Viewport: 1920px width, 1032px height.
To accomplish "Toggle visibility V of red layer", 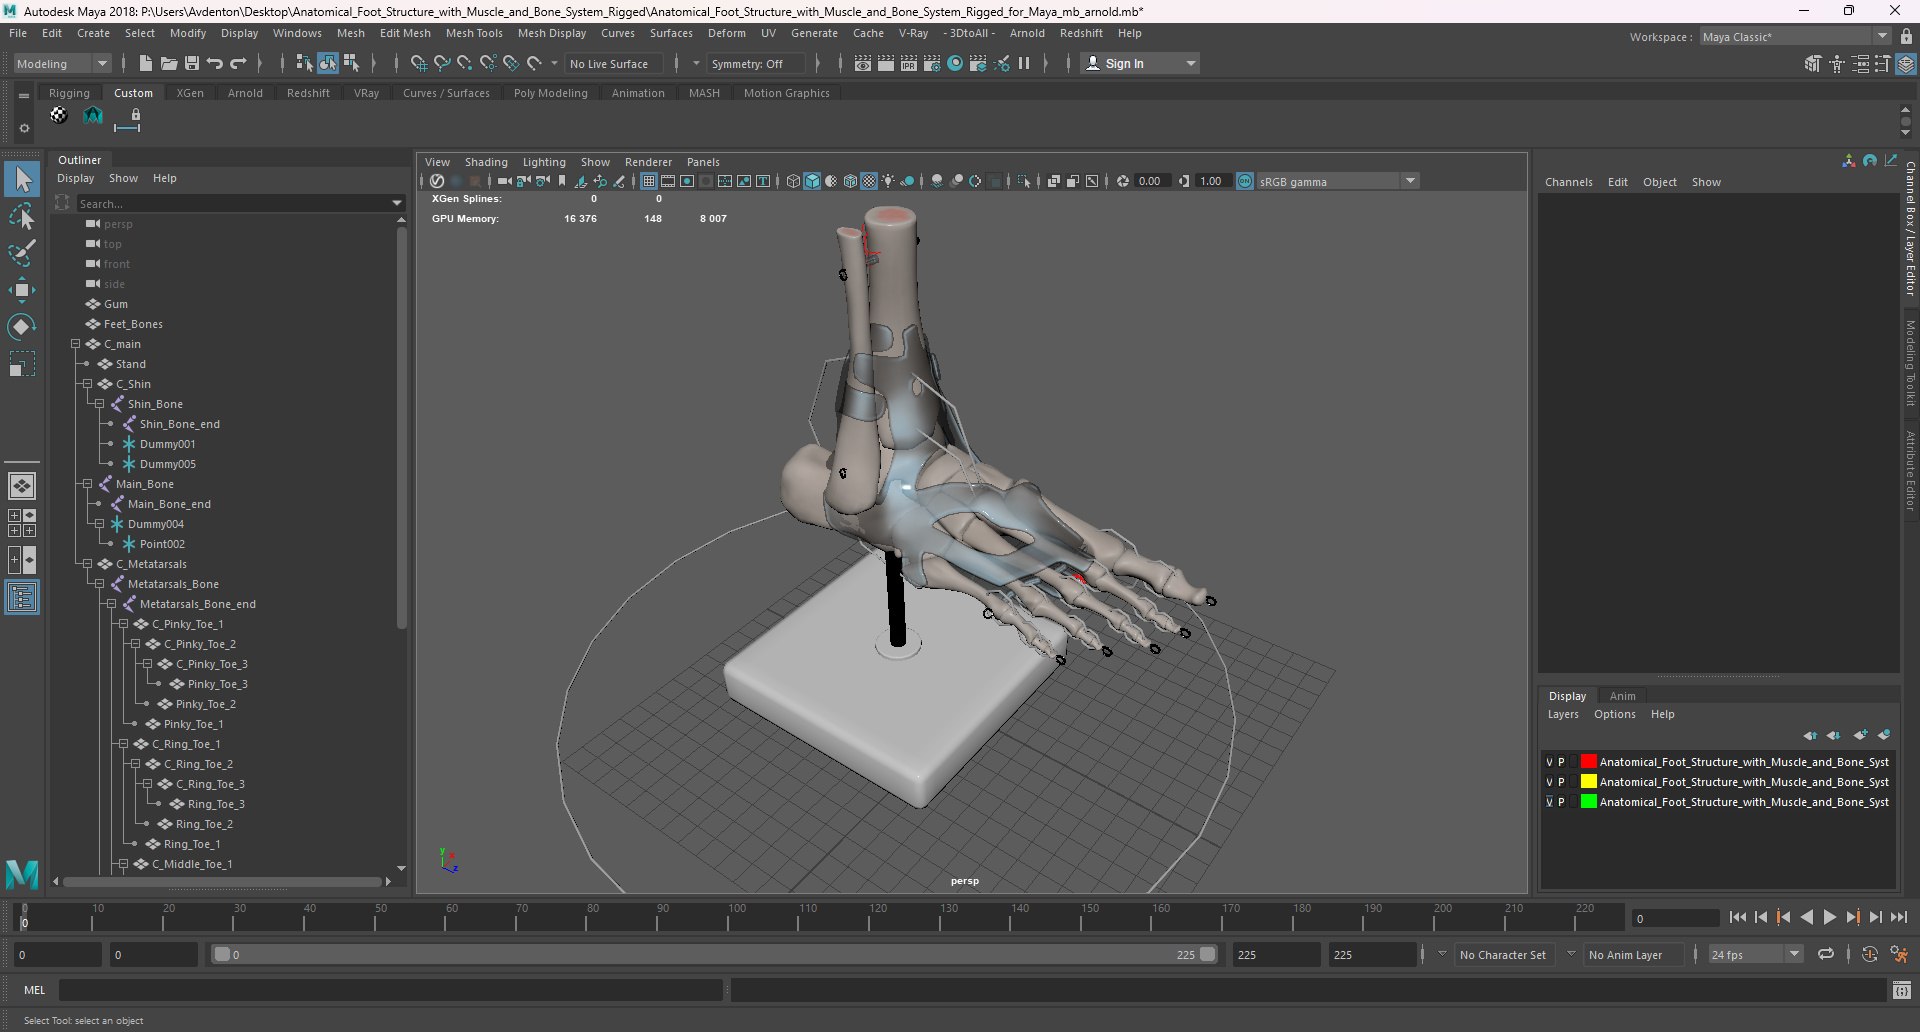I will 1550,762.
